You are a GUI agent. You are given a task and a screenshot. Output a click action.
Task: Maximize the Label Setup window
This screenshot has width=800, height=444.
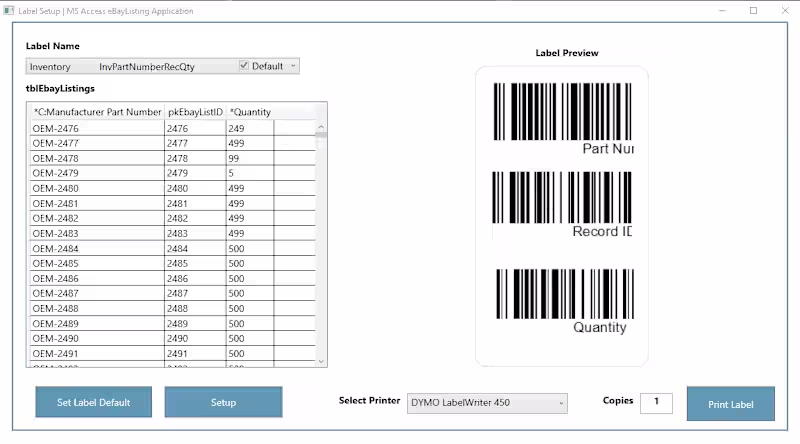coord(753,10)
